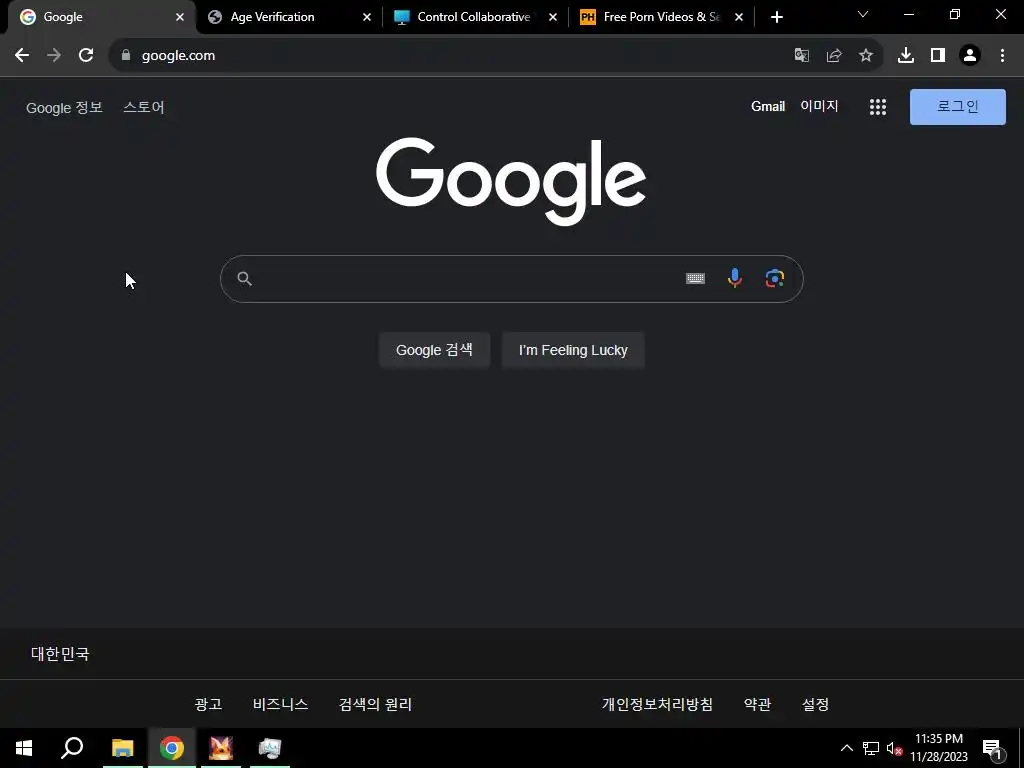
Task: Search by image with Google Lens
Action: pos(775,278)
